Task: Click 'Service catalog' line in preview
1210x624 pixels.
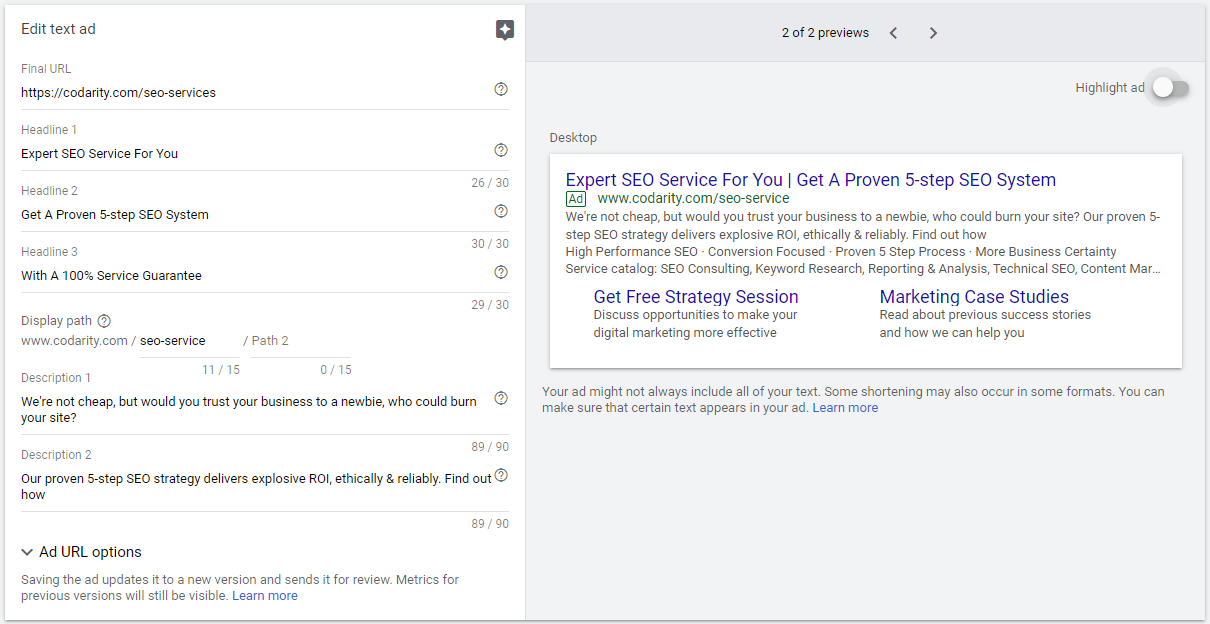Action: coord(863,269)
